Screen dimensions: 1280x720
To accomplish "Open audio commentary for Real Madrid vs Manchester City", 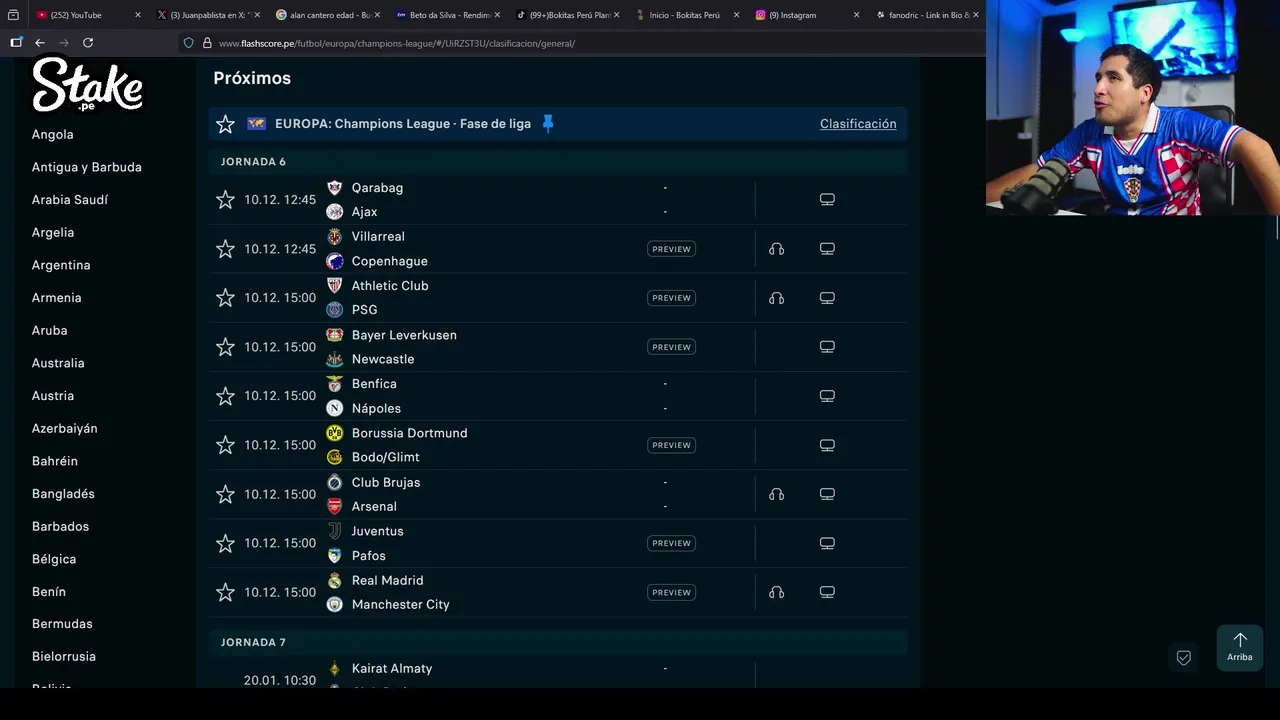I will (776, 592).
